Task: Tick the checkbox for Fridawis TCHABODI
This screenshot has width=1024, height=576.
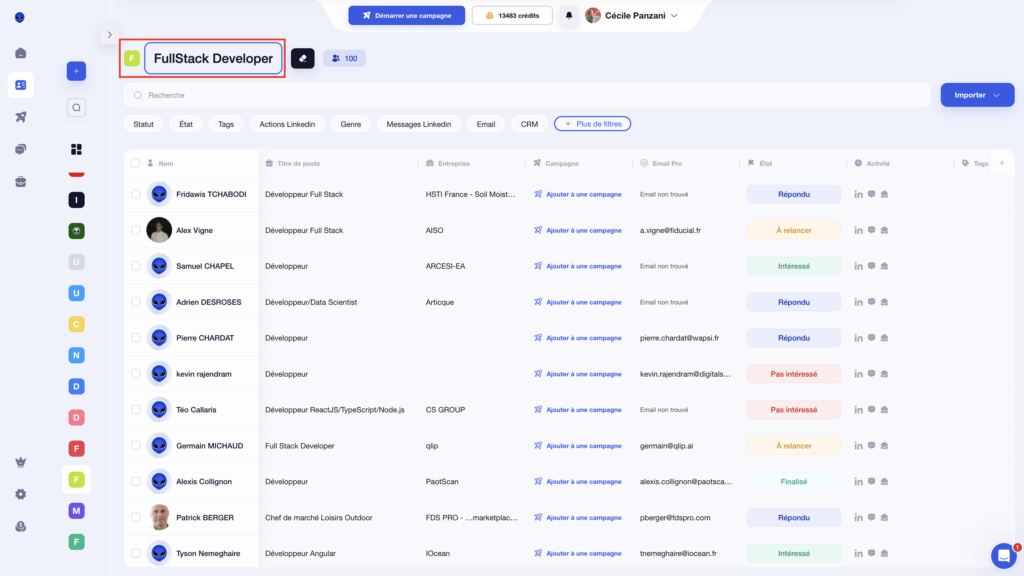Action: [x=135, y=194]
